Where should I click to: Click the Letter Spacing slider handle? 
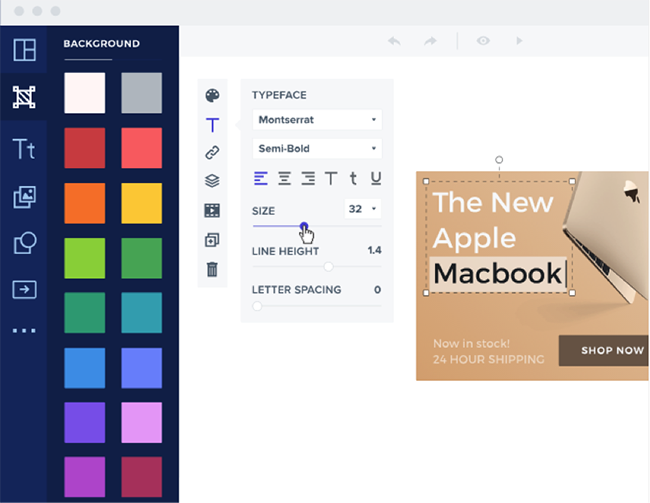click(257, 306)
